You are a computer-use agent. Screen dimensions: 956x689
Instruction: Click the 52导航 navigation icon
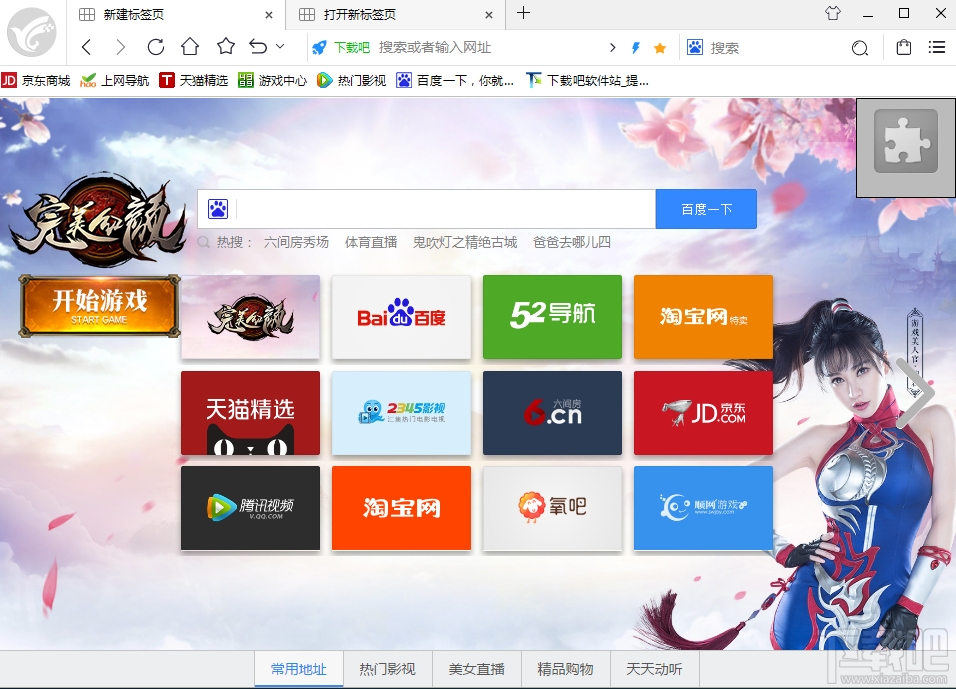point(552,317)
